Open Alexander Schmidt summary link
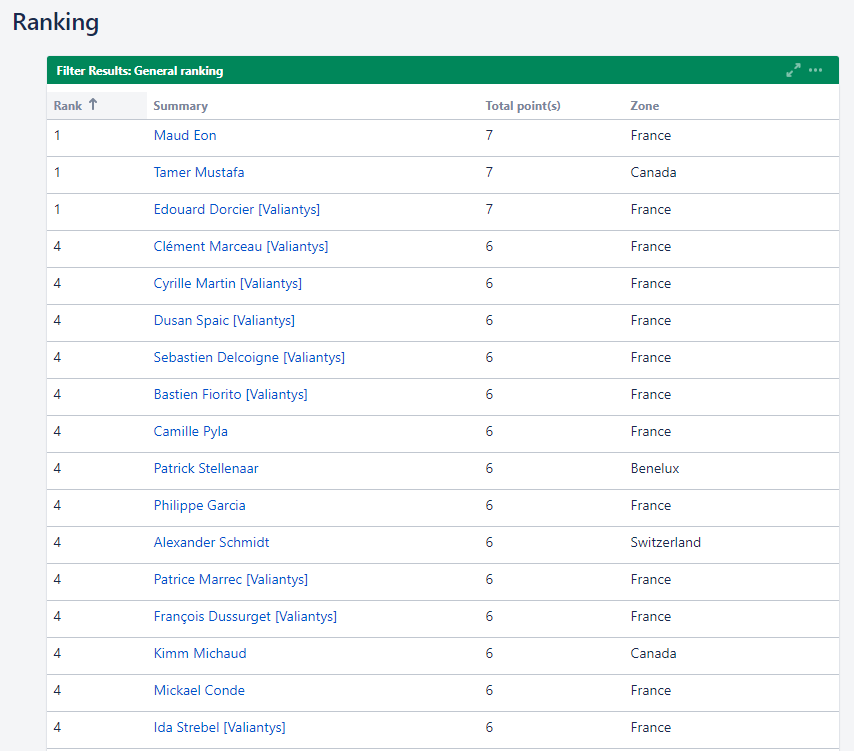The image size is (854, 751). 211,542
